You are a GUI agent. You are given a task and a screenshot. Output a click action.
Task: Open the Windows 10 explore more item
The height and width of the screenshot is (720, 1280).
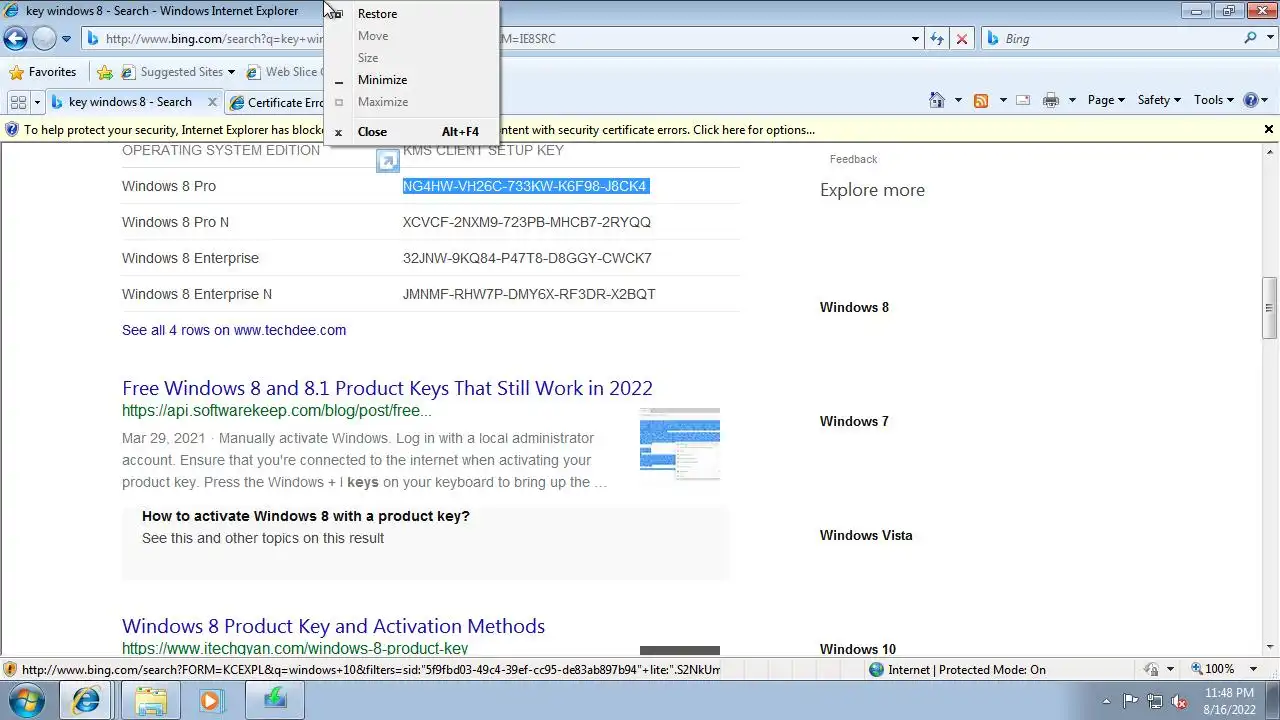858,649
